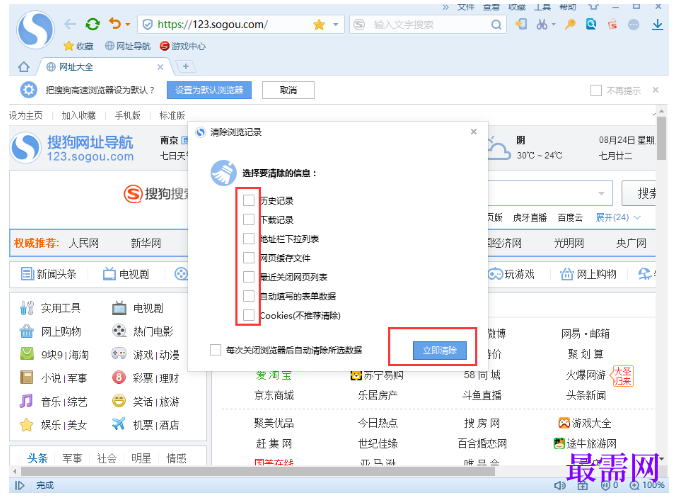Expand the 展开(24) links list
The image size is (678, 499).
pos(618,217)
